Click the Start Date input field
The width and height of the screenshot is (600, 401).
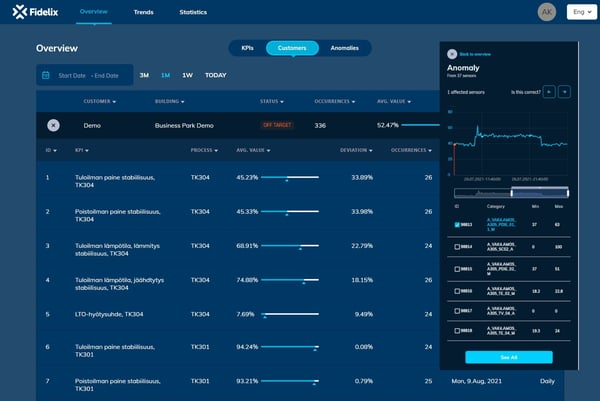(73, 75)
